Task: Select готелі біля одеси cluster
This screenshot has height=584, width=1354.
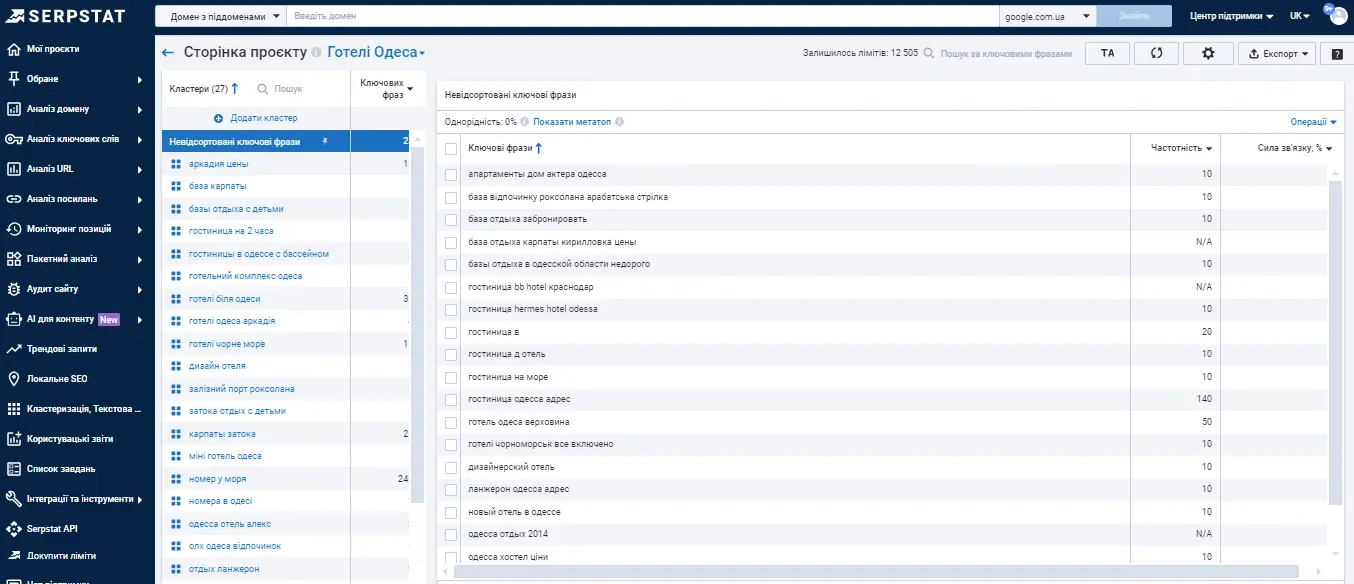Action: [225, 299]
